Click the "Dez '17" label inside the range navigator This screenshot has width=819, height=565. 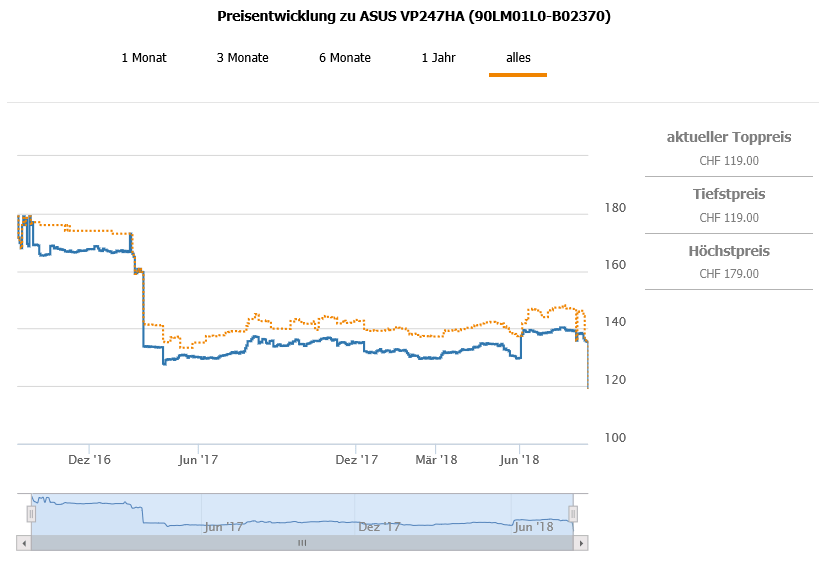coord(379,526)
